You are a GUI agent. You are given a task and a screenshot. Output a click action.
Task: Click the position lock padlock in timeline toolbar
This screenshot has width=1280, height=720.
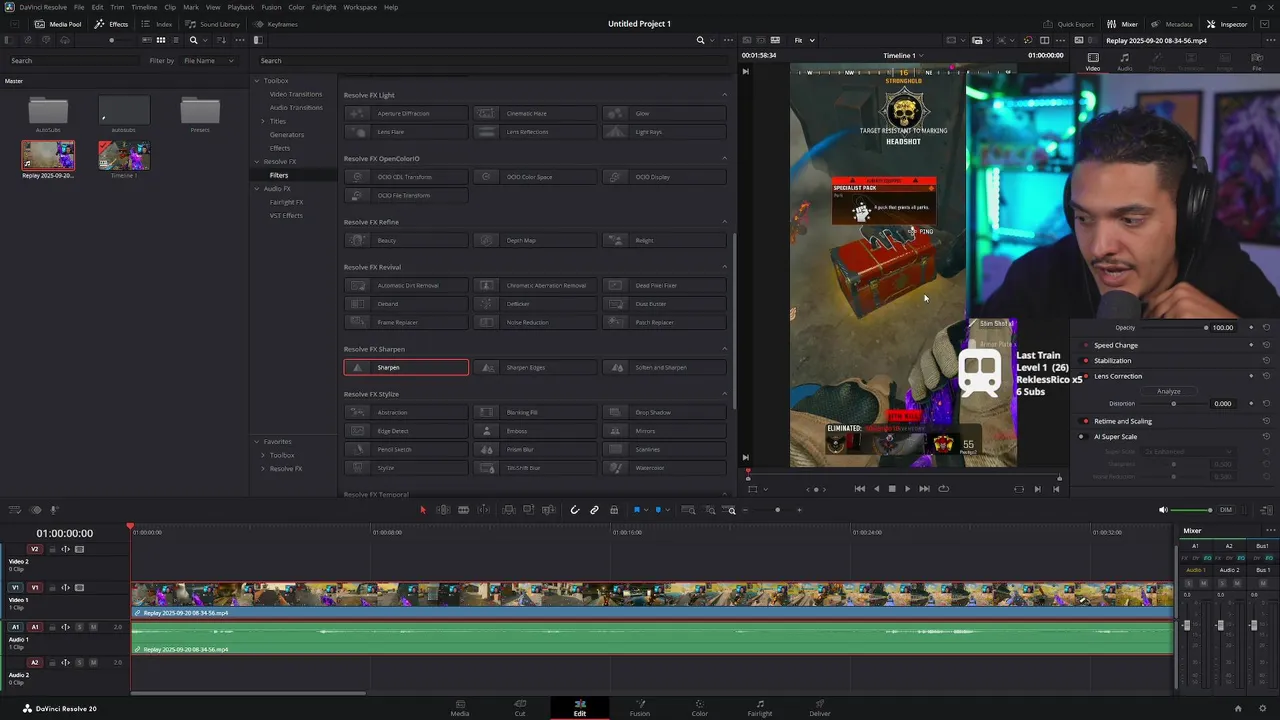click(614, 510)
